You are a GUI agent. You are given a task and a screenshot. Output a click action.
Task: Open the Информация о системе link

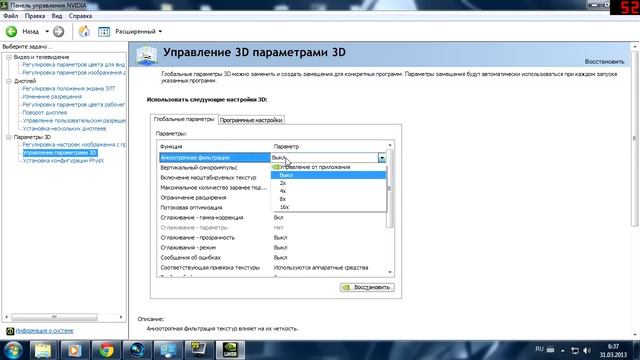point(44,331)
